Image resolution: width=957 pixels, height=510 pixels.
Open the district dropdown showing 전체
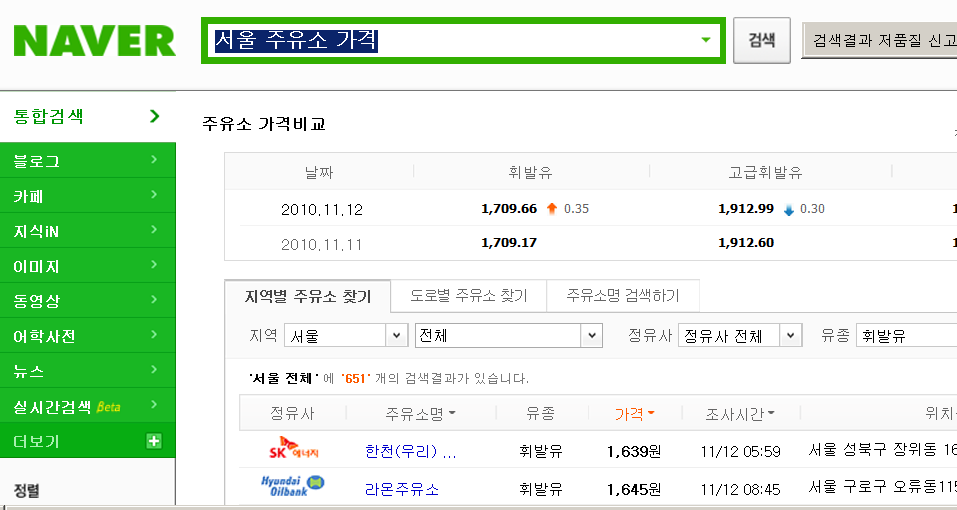pyautogui.click(x=508, y=336)
